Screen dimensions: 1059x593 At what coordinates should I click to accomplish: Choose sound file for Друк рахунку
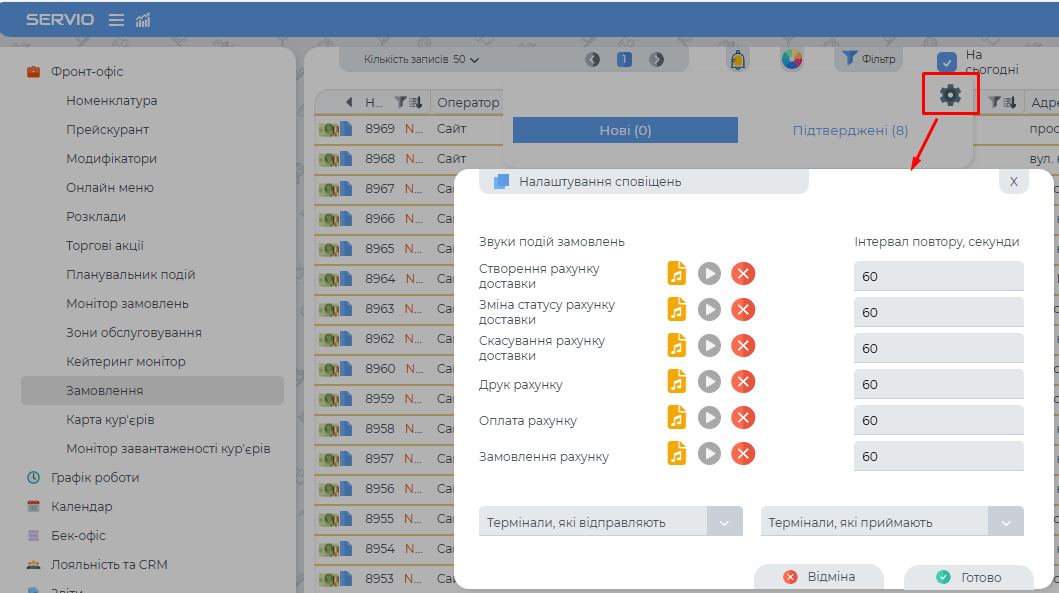pyautogui.click(x=677, y=382)
